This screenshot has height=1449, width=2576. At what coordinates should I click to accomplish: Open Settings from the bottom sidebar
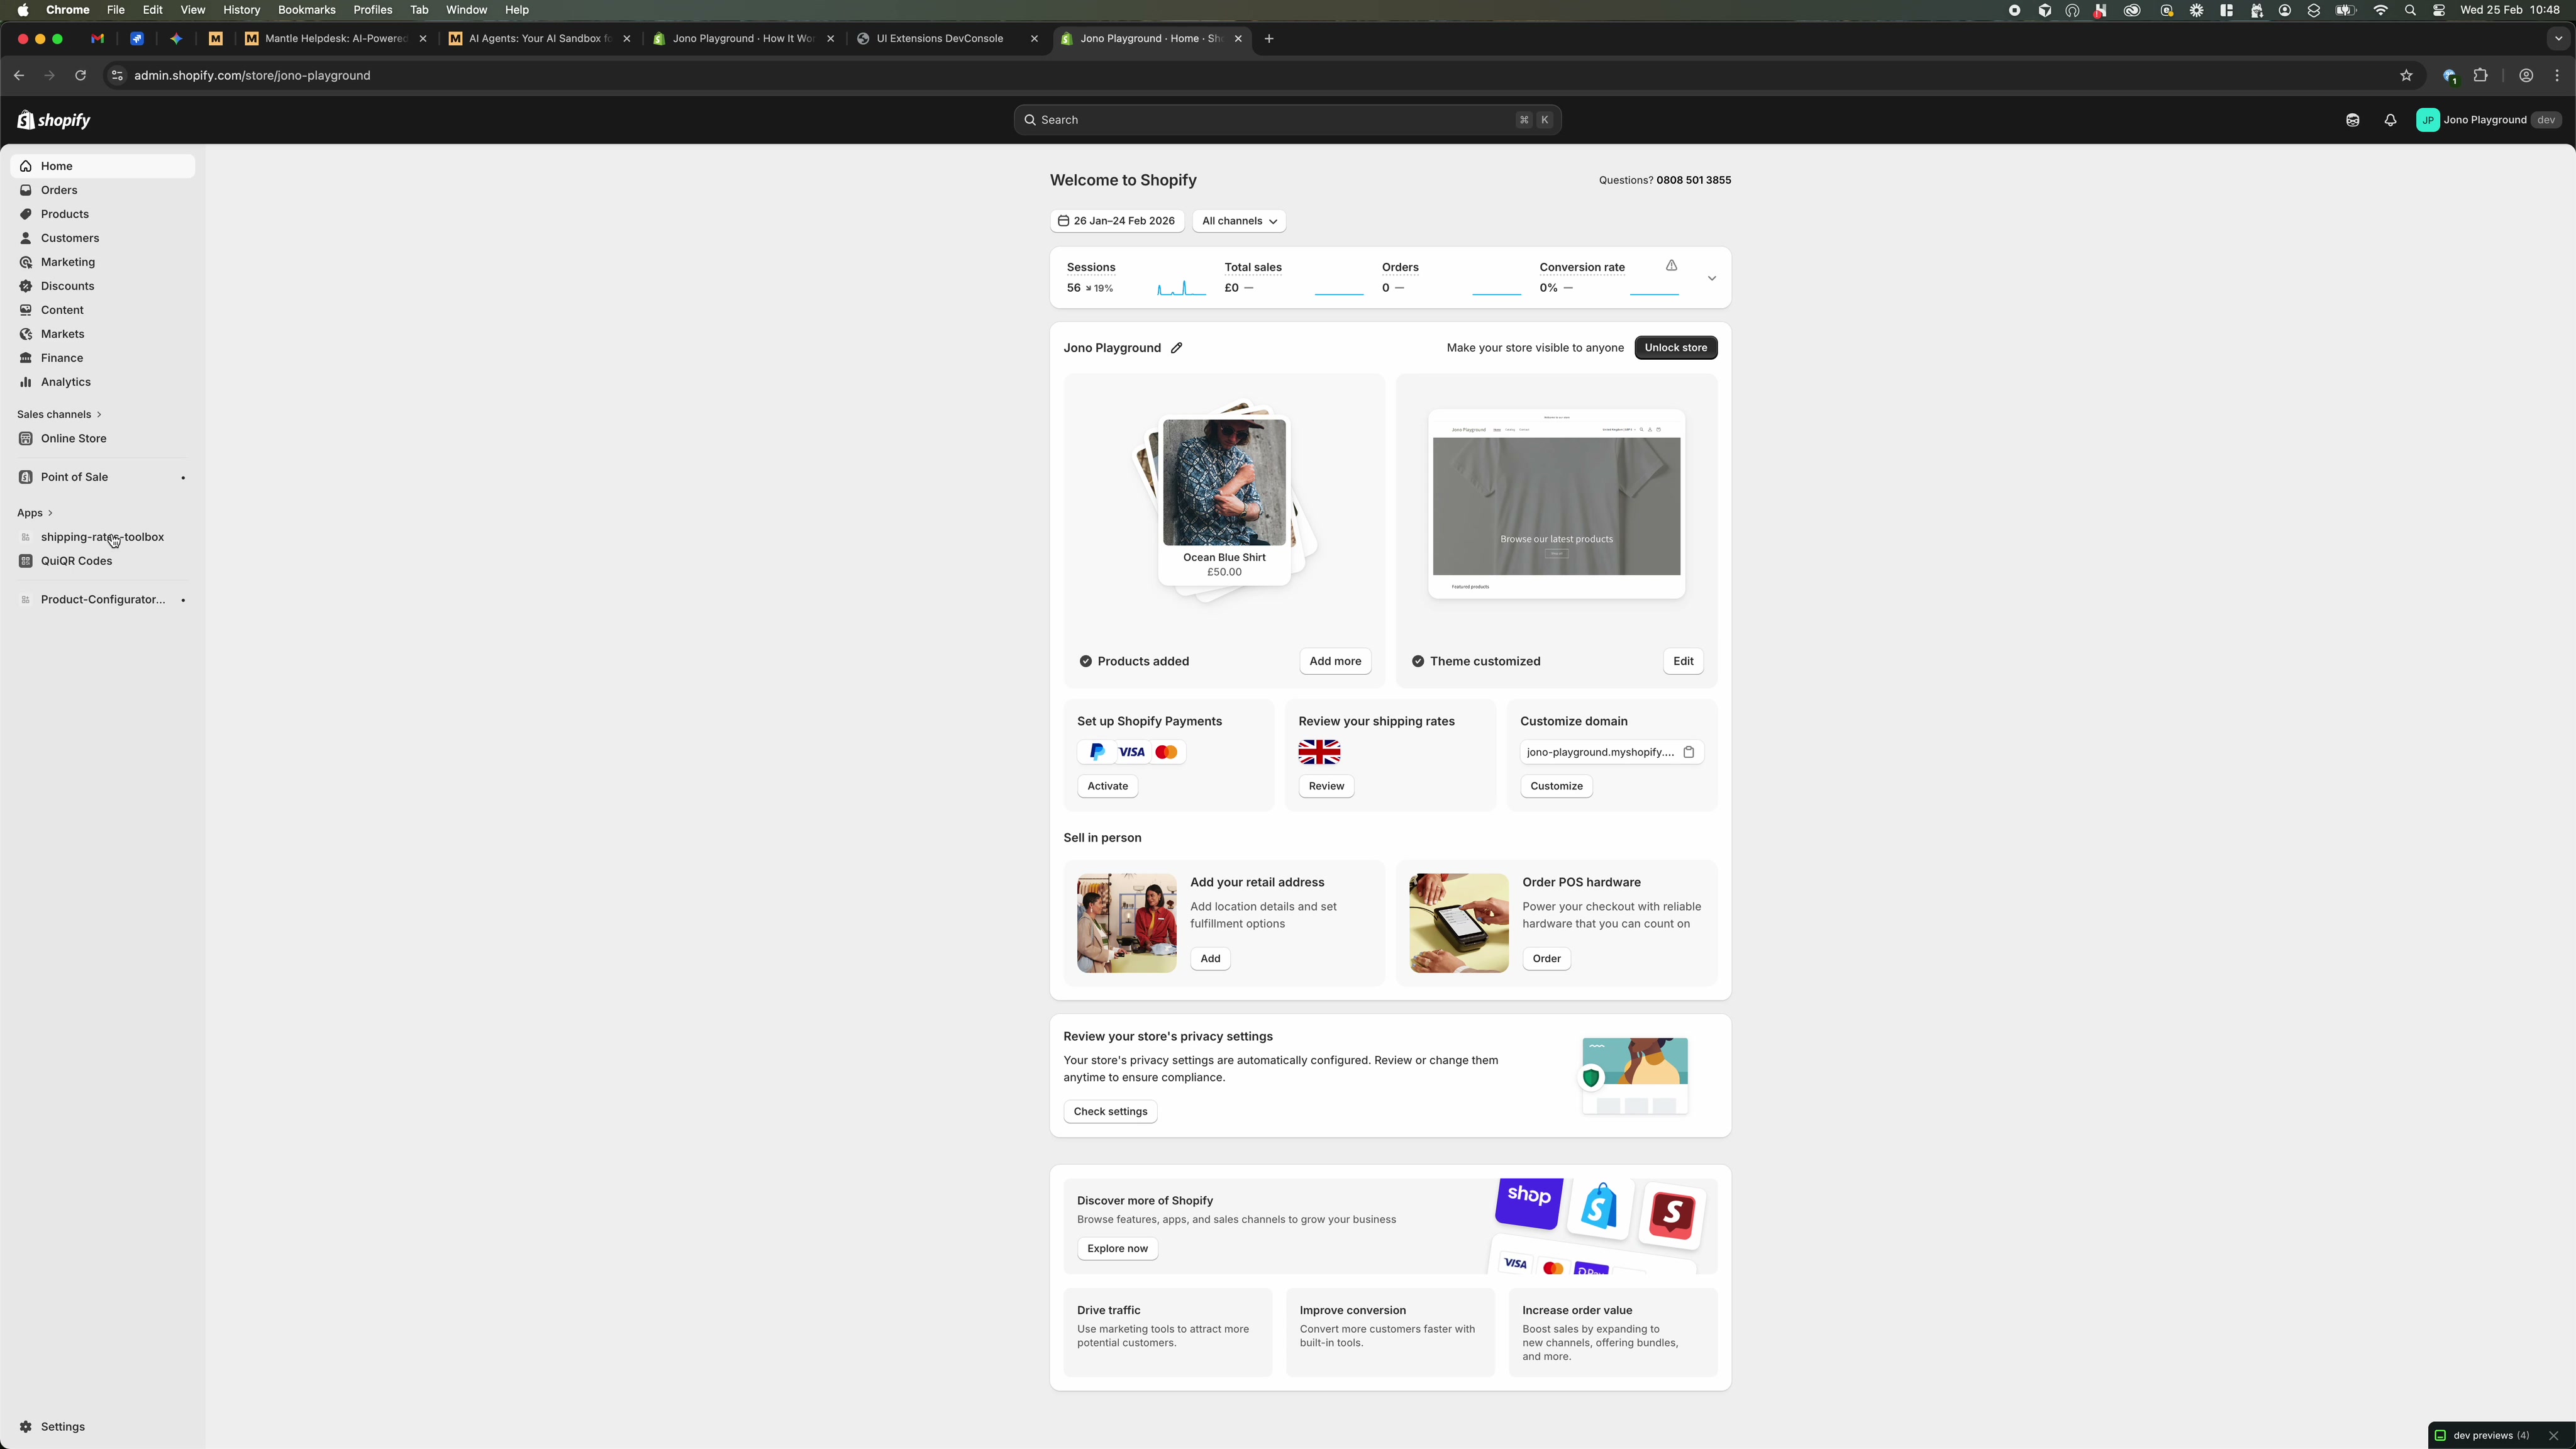click(x=62, y=1427)
